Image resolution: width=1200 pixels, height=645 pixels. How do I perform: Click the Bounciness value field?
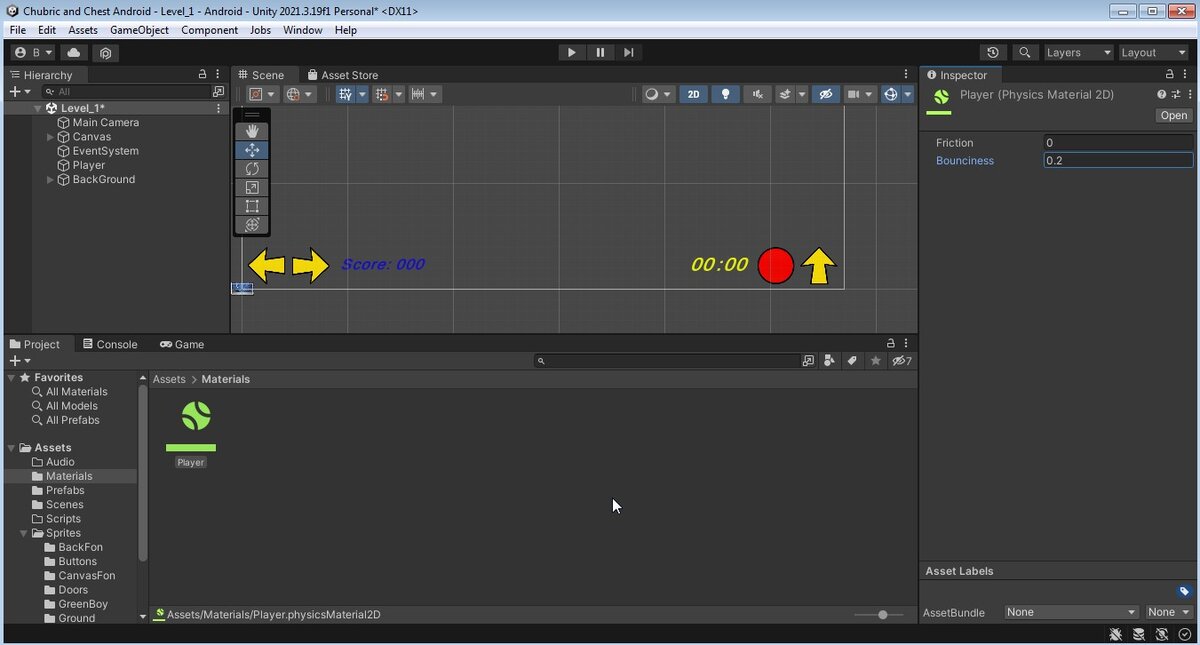pyautogui.click(x=1118, y=160)
